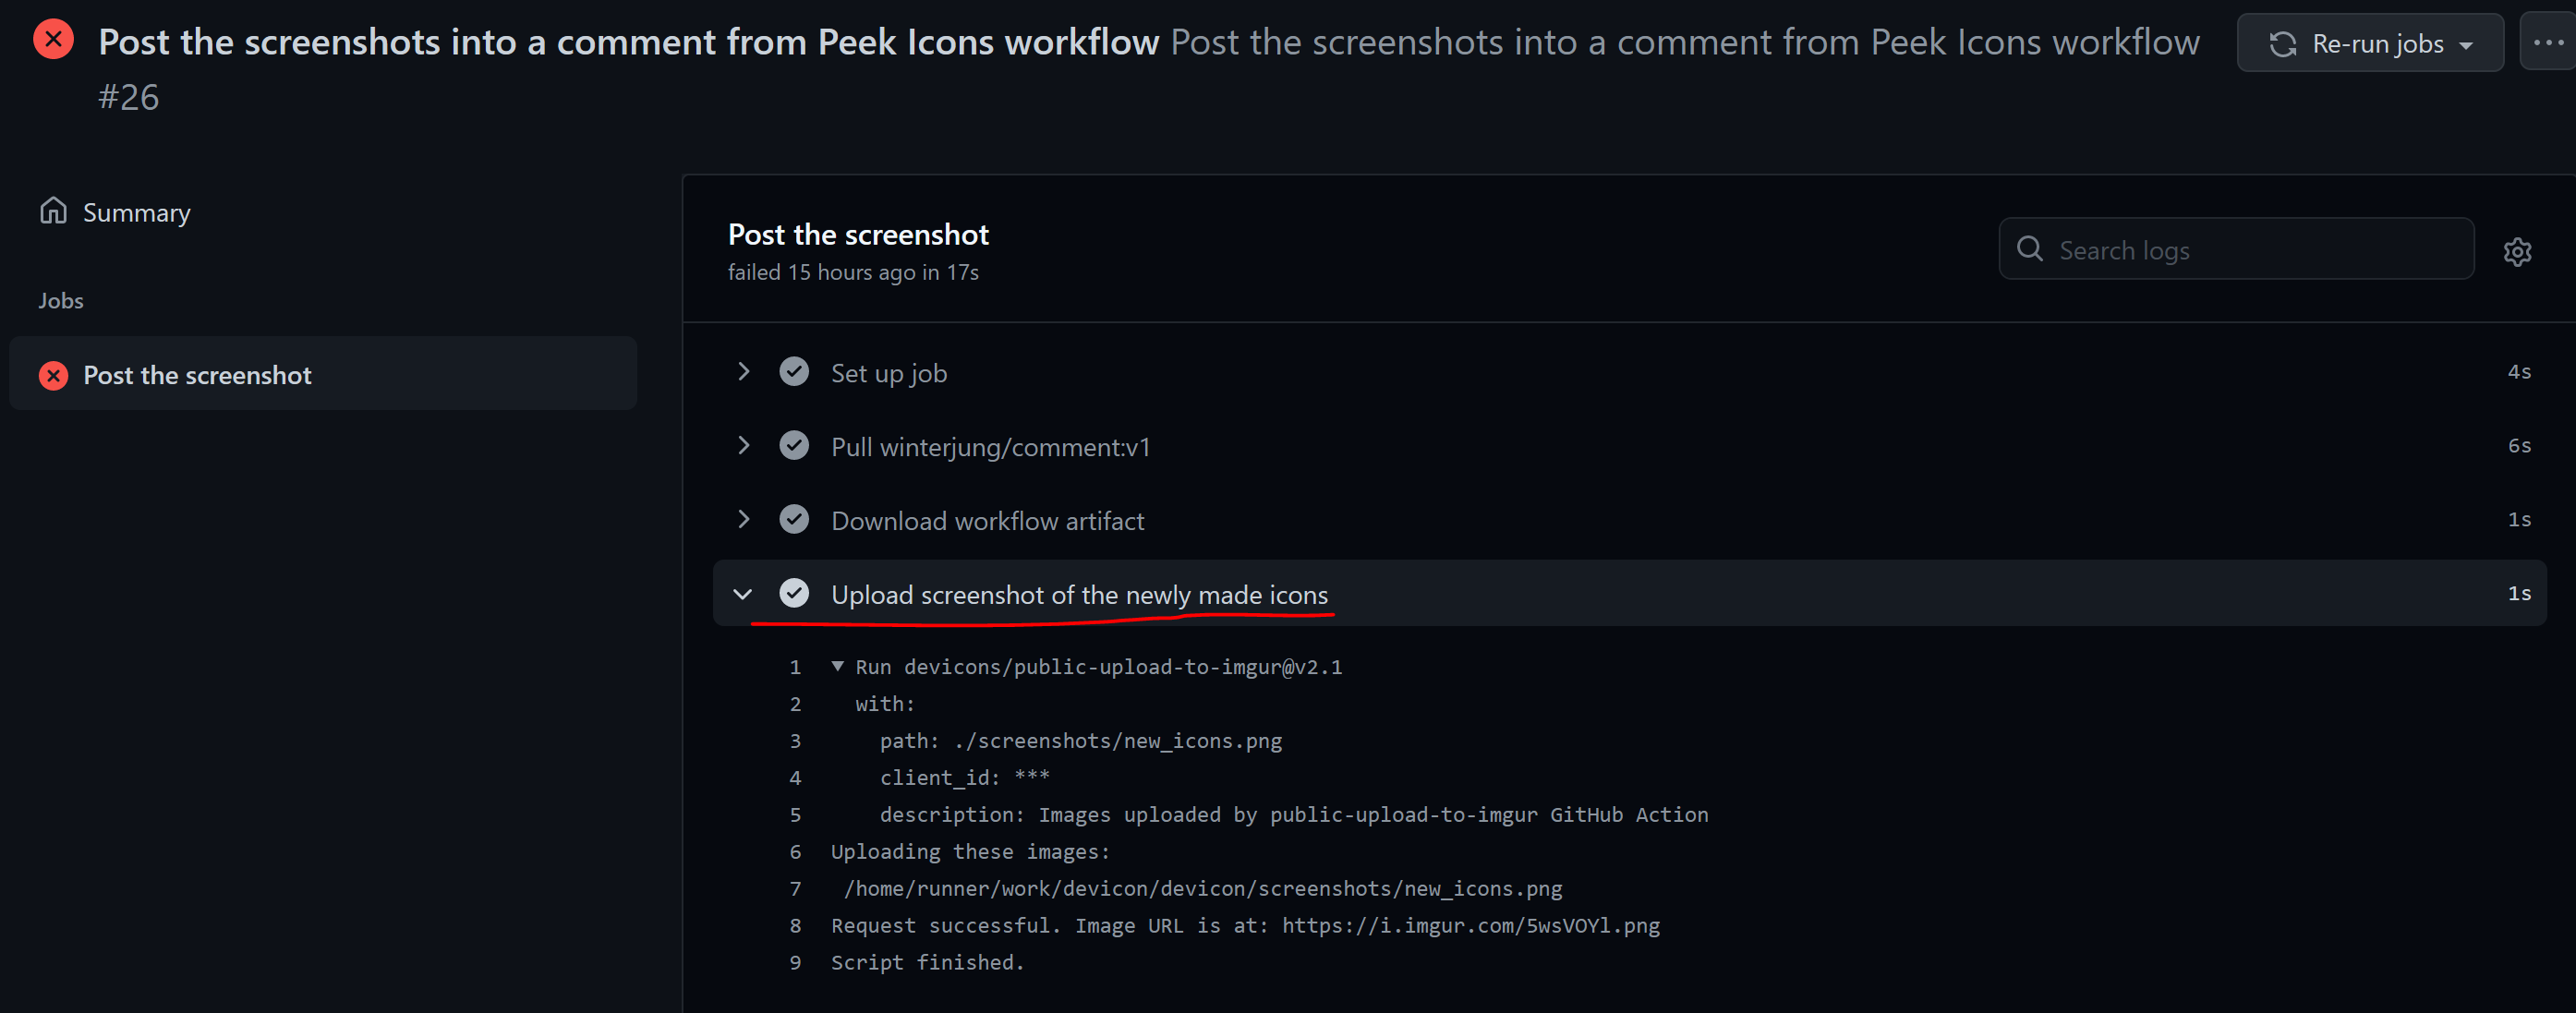Click the success checkmark beside Set up job
The height and width of the screenshot is (1013, 2576).
click(794, 372)
